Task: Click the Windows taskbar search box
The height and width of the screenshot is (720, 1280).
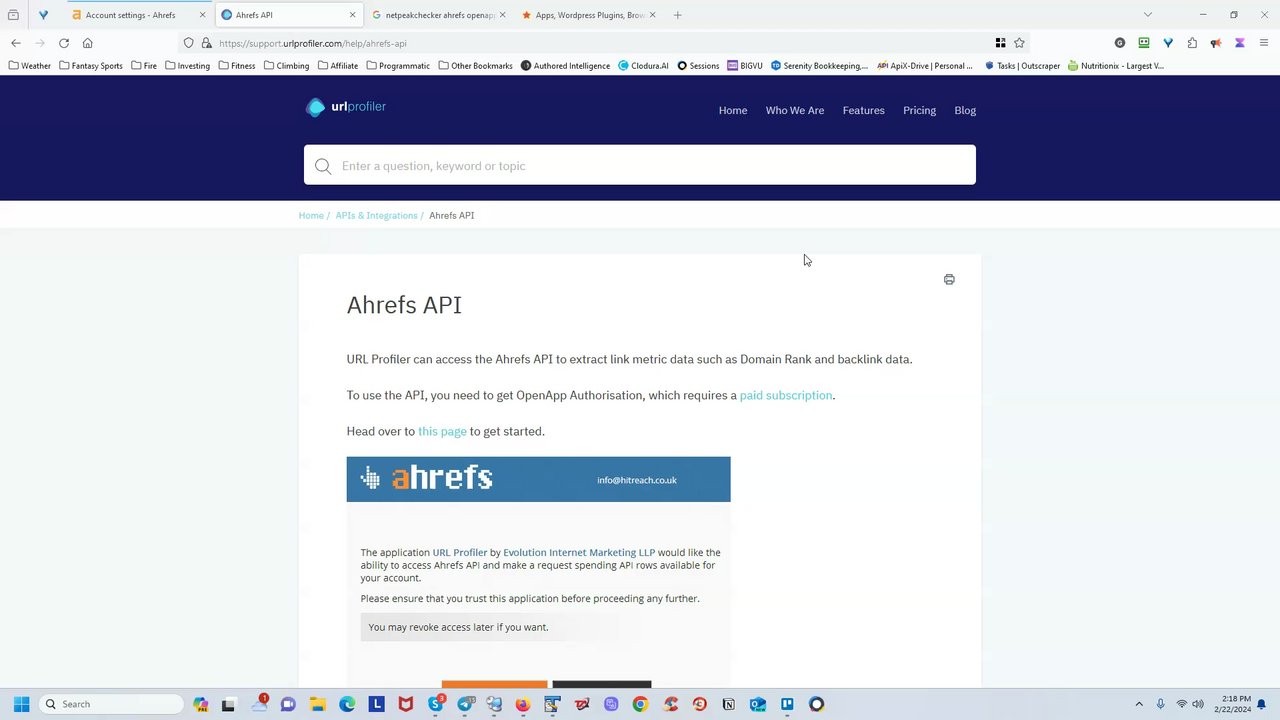Action: (x=112, y=704)
